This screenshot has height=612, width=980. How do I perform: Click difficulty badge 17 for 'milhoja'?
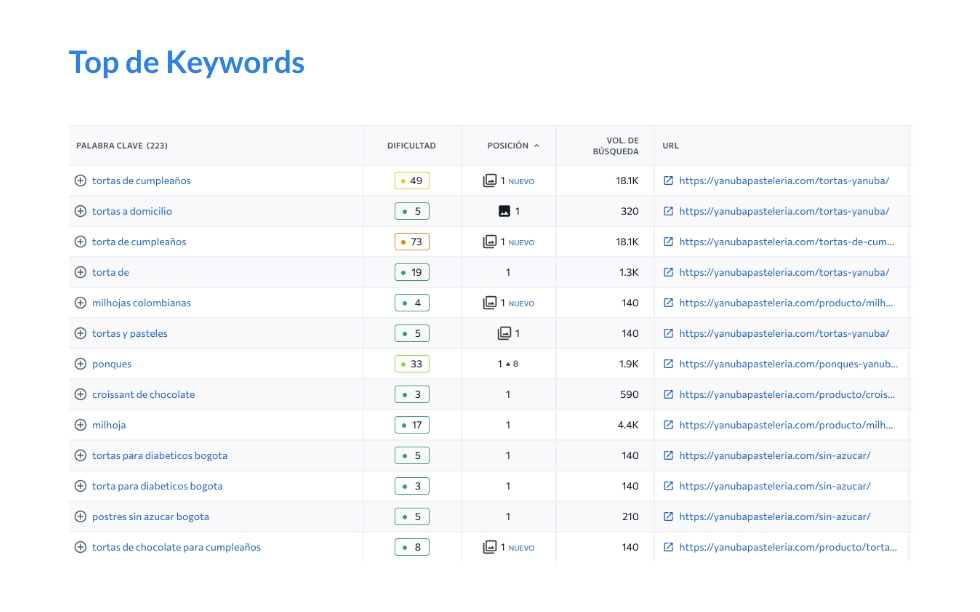412,425
